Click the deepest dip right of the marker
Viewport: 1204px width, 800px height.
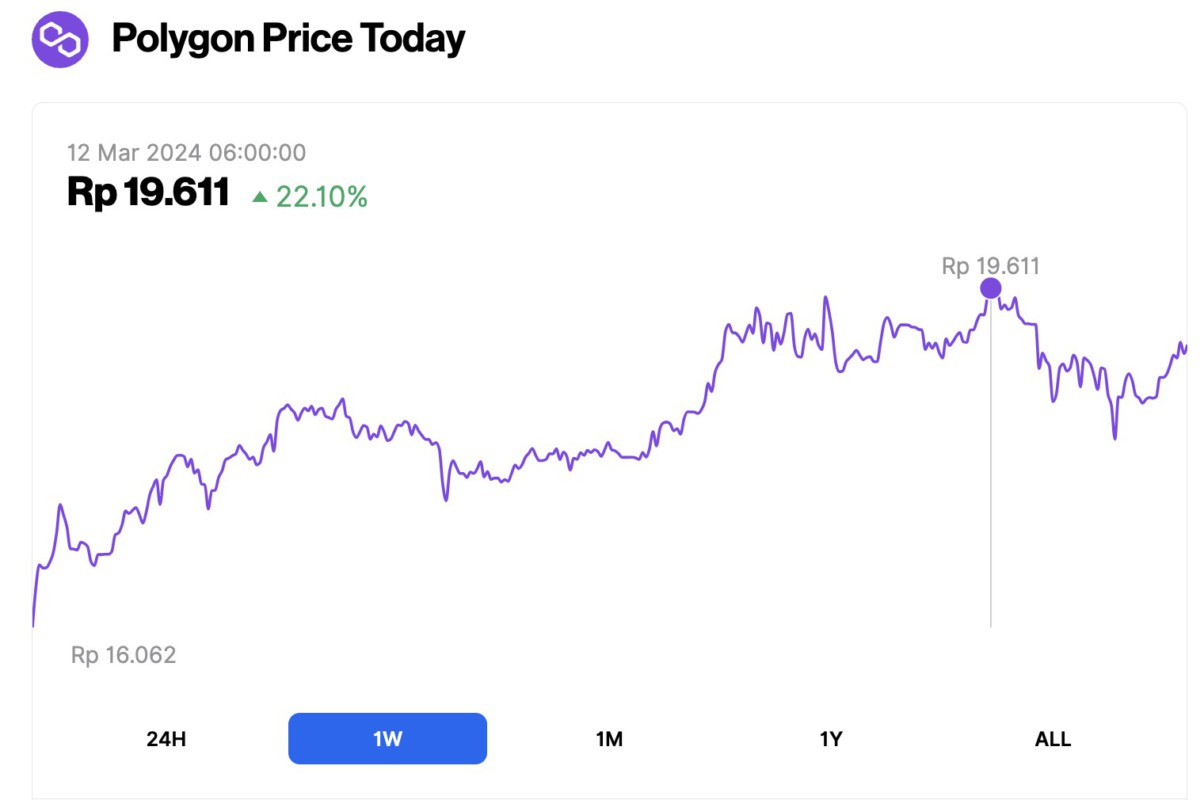(x=1115, y=438)
